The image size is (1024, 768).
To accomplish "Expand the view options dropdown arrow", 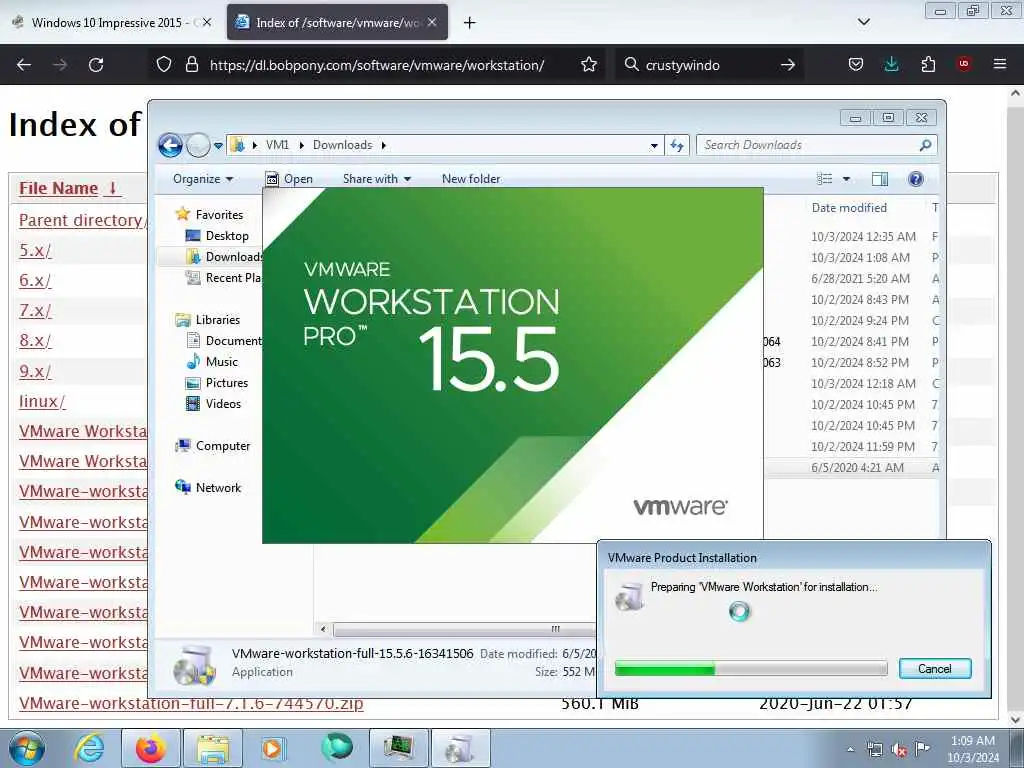I will coord(846,179).
